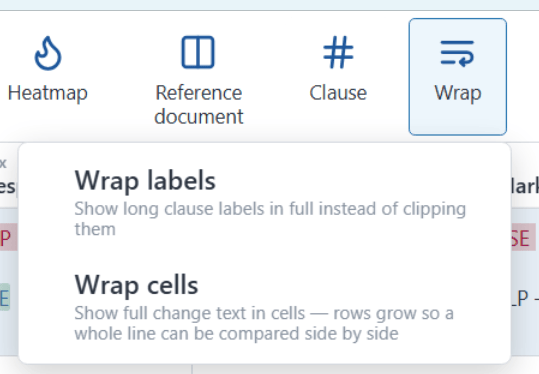Enable the Wrap cells option

pyautogui.click(x=265, y=307)
